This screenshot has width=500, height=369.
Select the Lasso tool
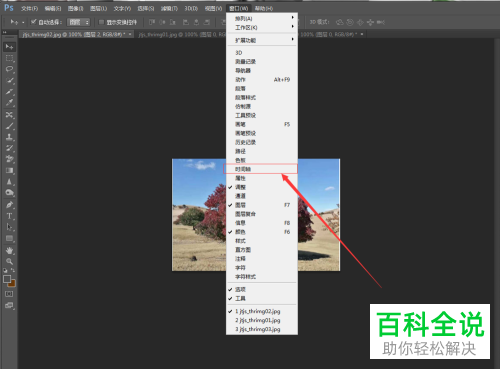[x=9, y=69]
